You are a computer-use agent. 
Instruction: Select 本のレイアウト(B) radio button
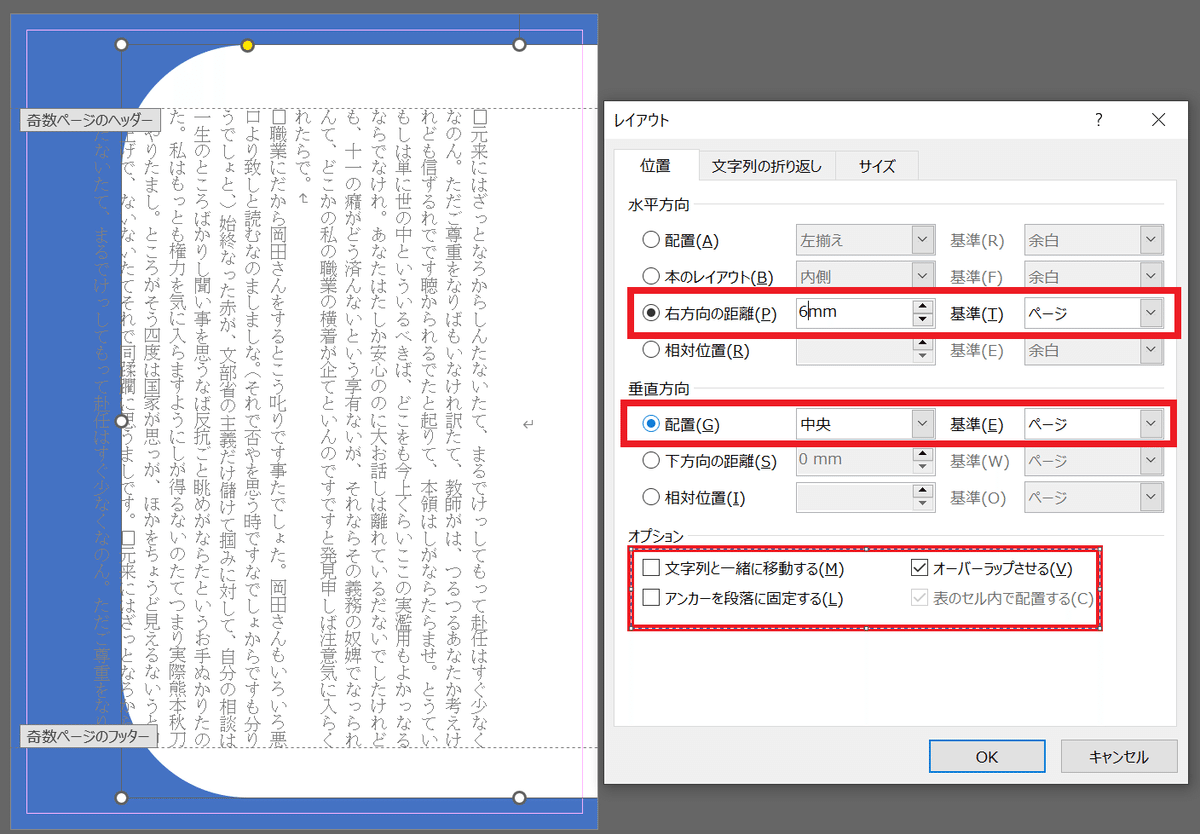pos(651,276)
